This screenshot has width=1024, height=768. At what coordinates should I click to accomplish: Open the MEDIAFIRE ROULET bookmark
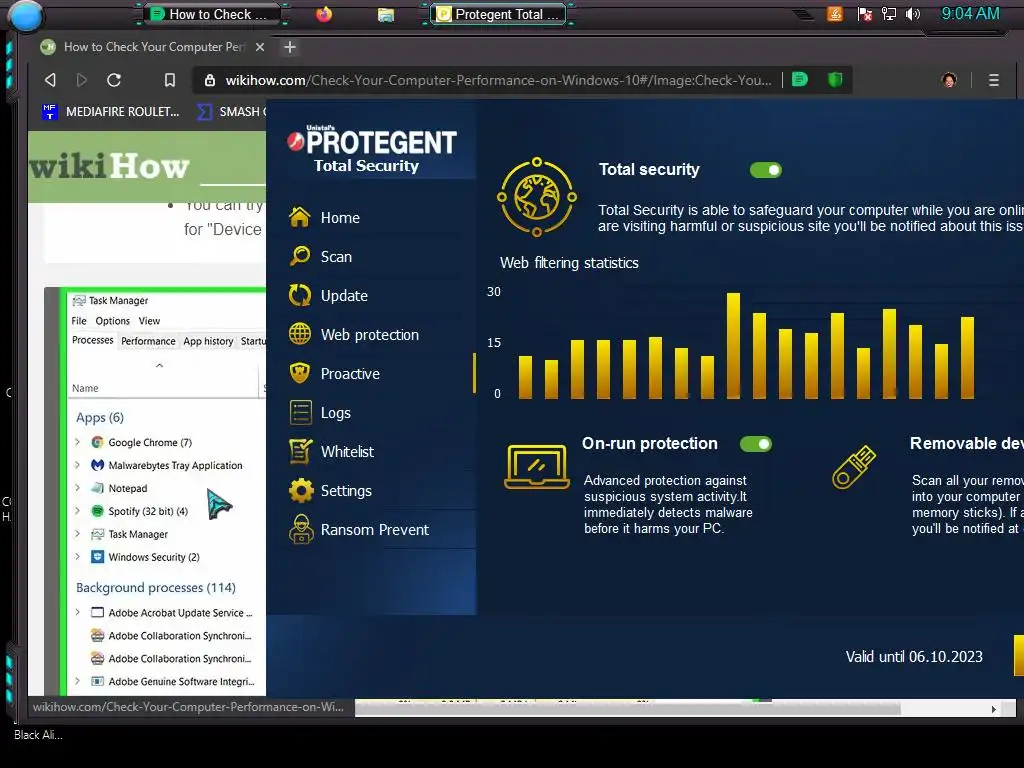(x=111, y=112)
